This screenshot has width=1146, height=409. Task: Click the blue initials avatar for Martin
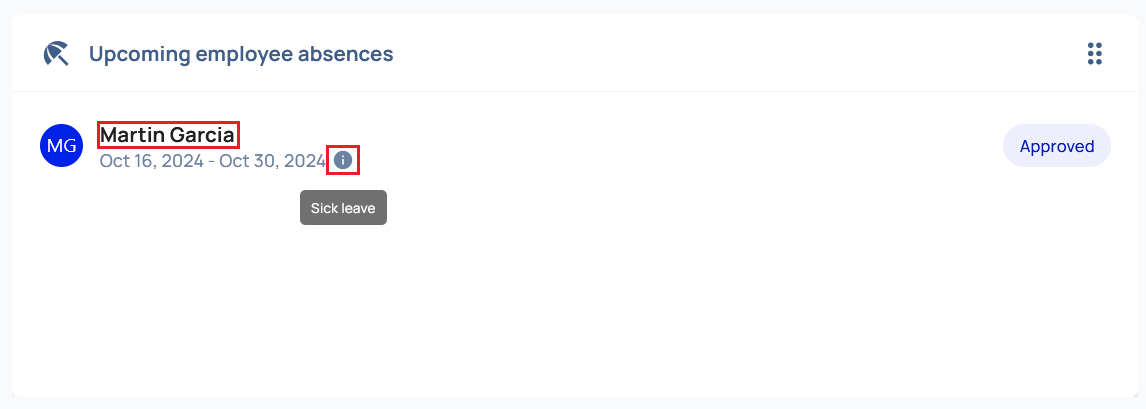coord(61,145)
